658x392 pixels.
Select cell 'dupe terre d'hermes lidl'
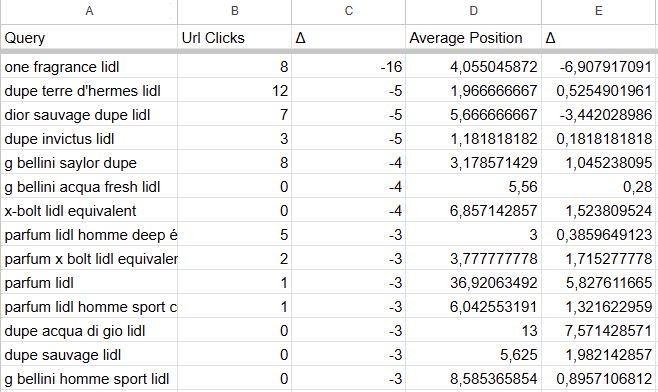89,91
